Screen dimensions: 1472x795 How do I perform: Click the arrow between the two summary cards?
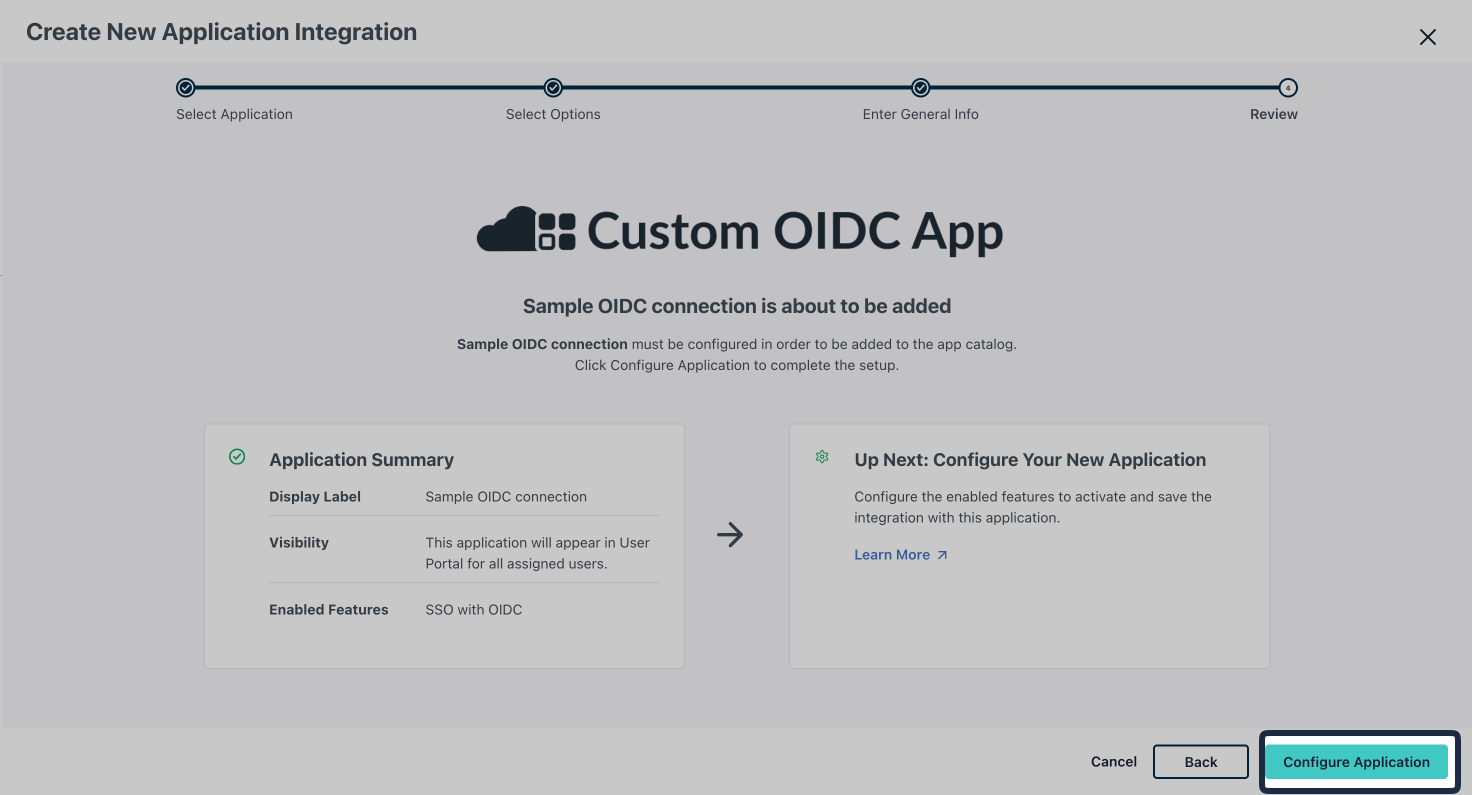pyautogui.click(x=730, y=535)
